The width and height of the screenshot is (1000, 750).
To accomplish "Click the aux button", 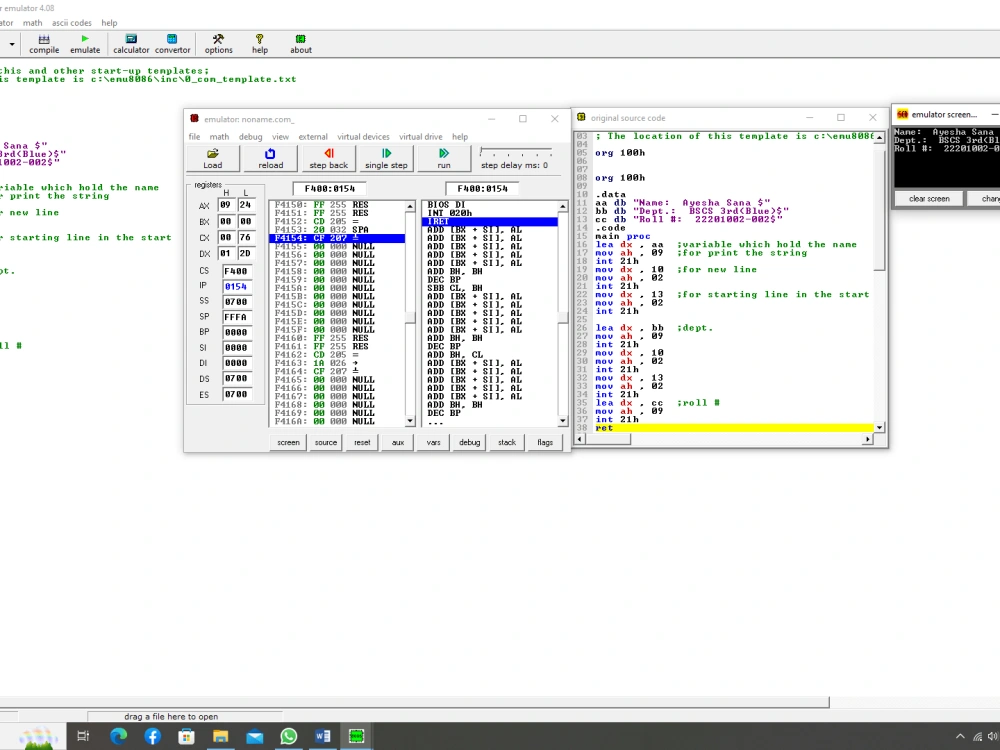I will [x=398, y=442].
